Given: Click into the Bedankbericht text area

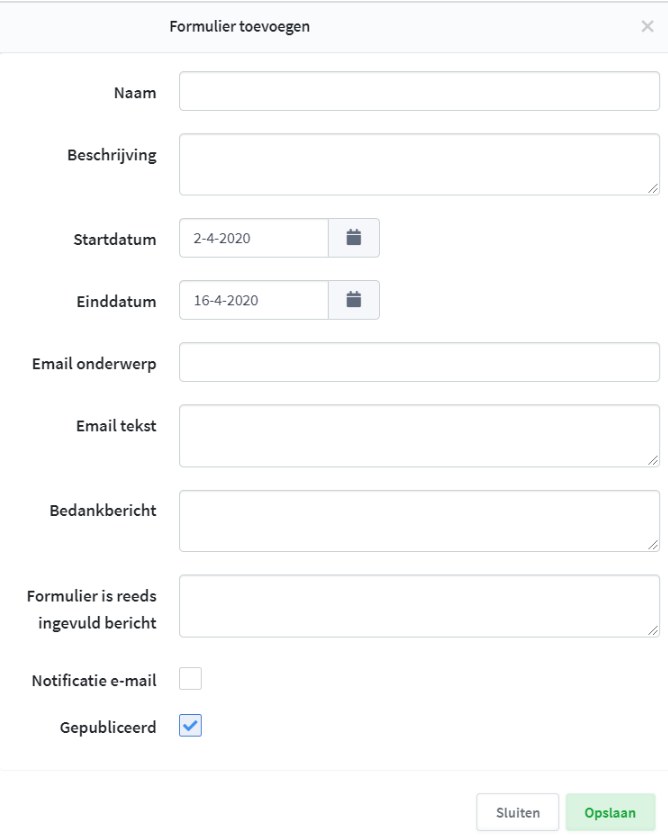Looking at the screenshot, I should (420, 521).
